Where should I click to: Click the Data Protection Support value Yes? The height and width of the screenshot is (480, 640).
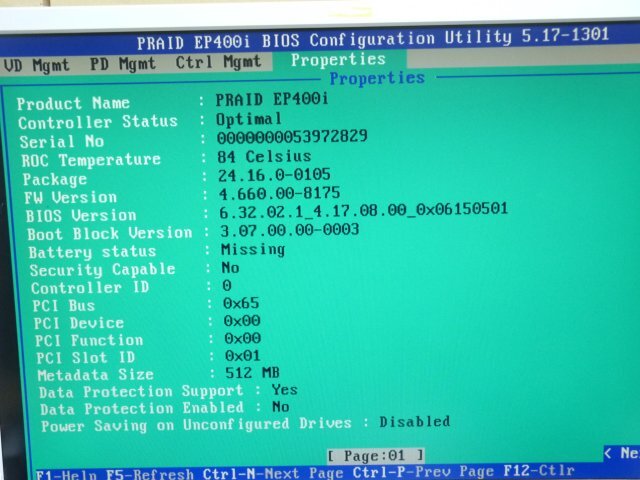(284, 390)
